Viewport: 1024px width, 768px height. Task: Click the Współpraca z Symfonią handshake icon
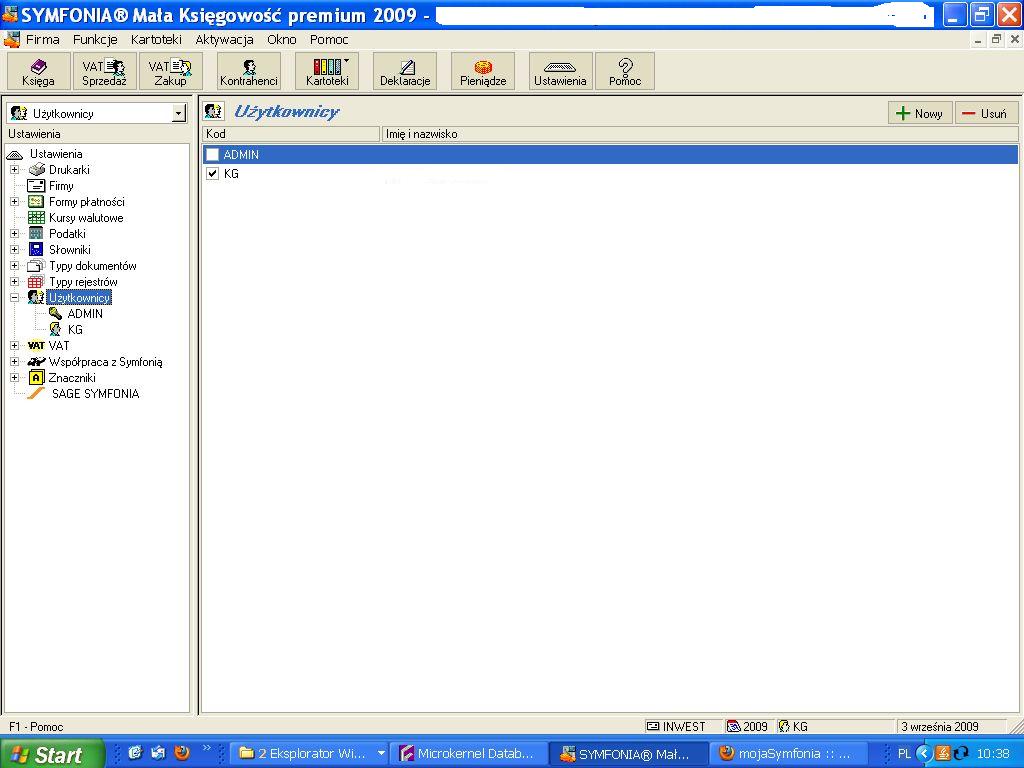pos(36,362)
